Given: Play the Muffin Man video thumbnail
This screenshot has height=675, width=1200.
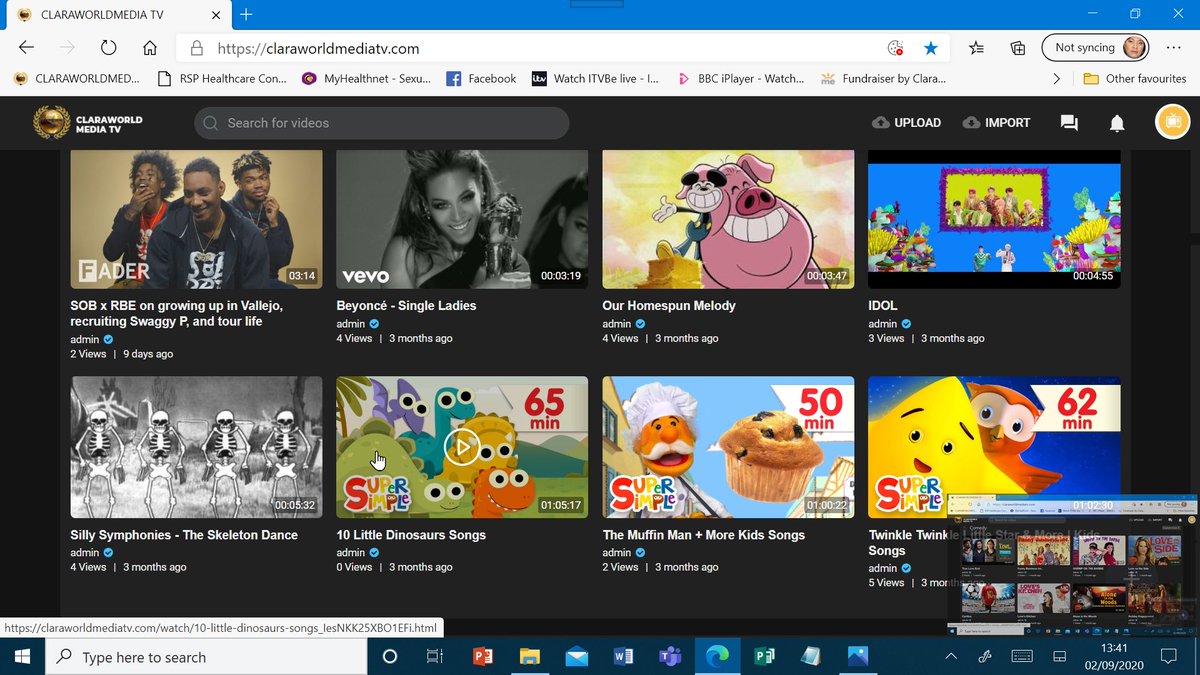Looking at the screenshot, I should (728, 447).
